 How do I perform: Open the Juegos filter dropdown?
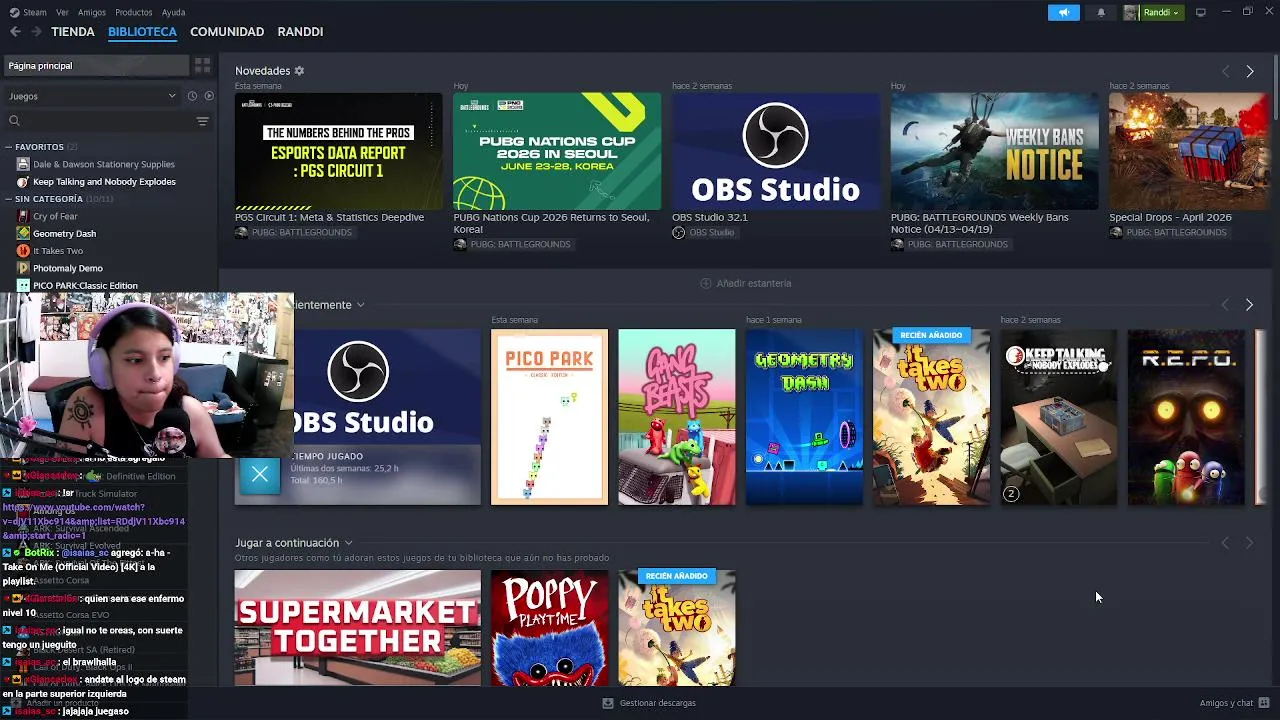(92, 96)
